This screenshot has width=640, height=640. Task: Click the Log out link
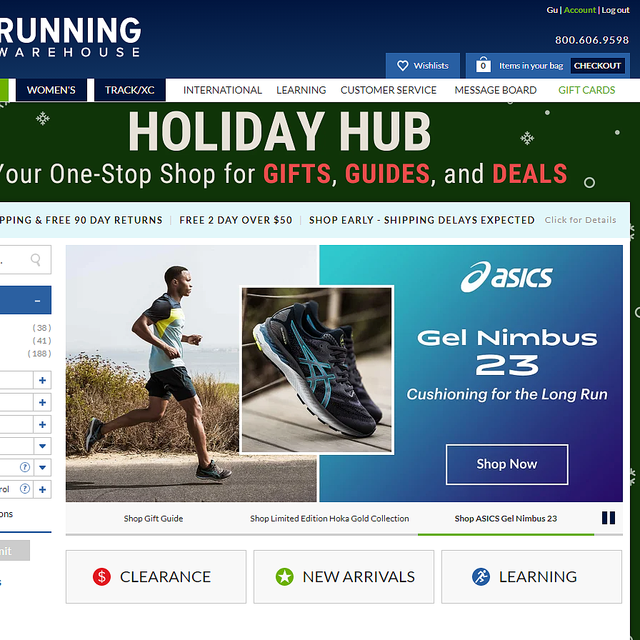(x=615, y=10)
